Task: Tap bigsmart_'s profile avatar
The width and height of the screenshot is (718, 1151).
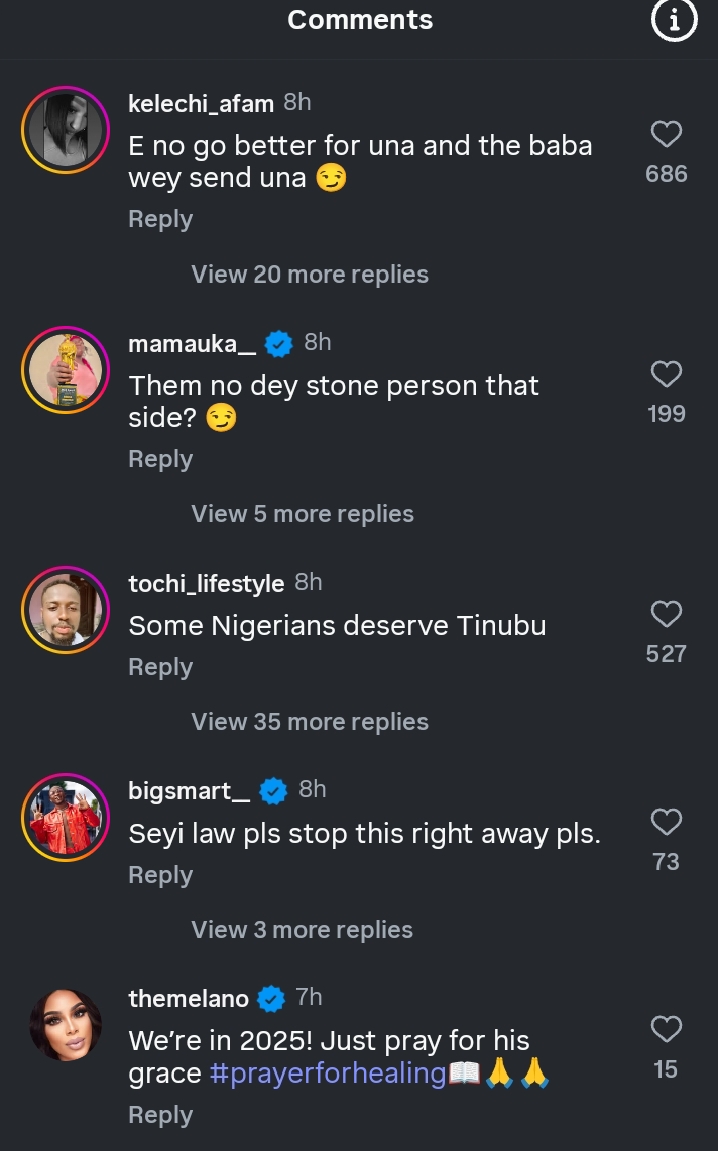Action: (65, 817)
